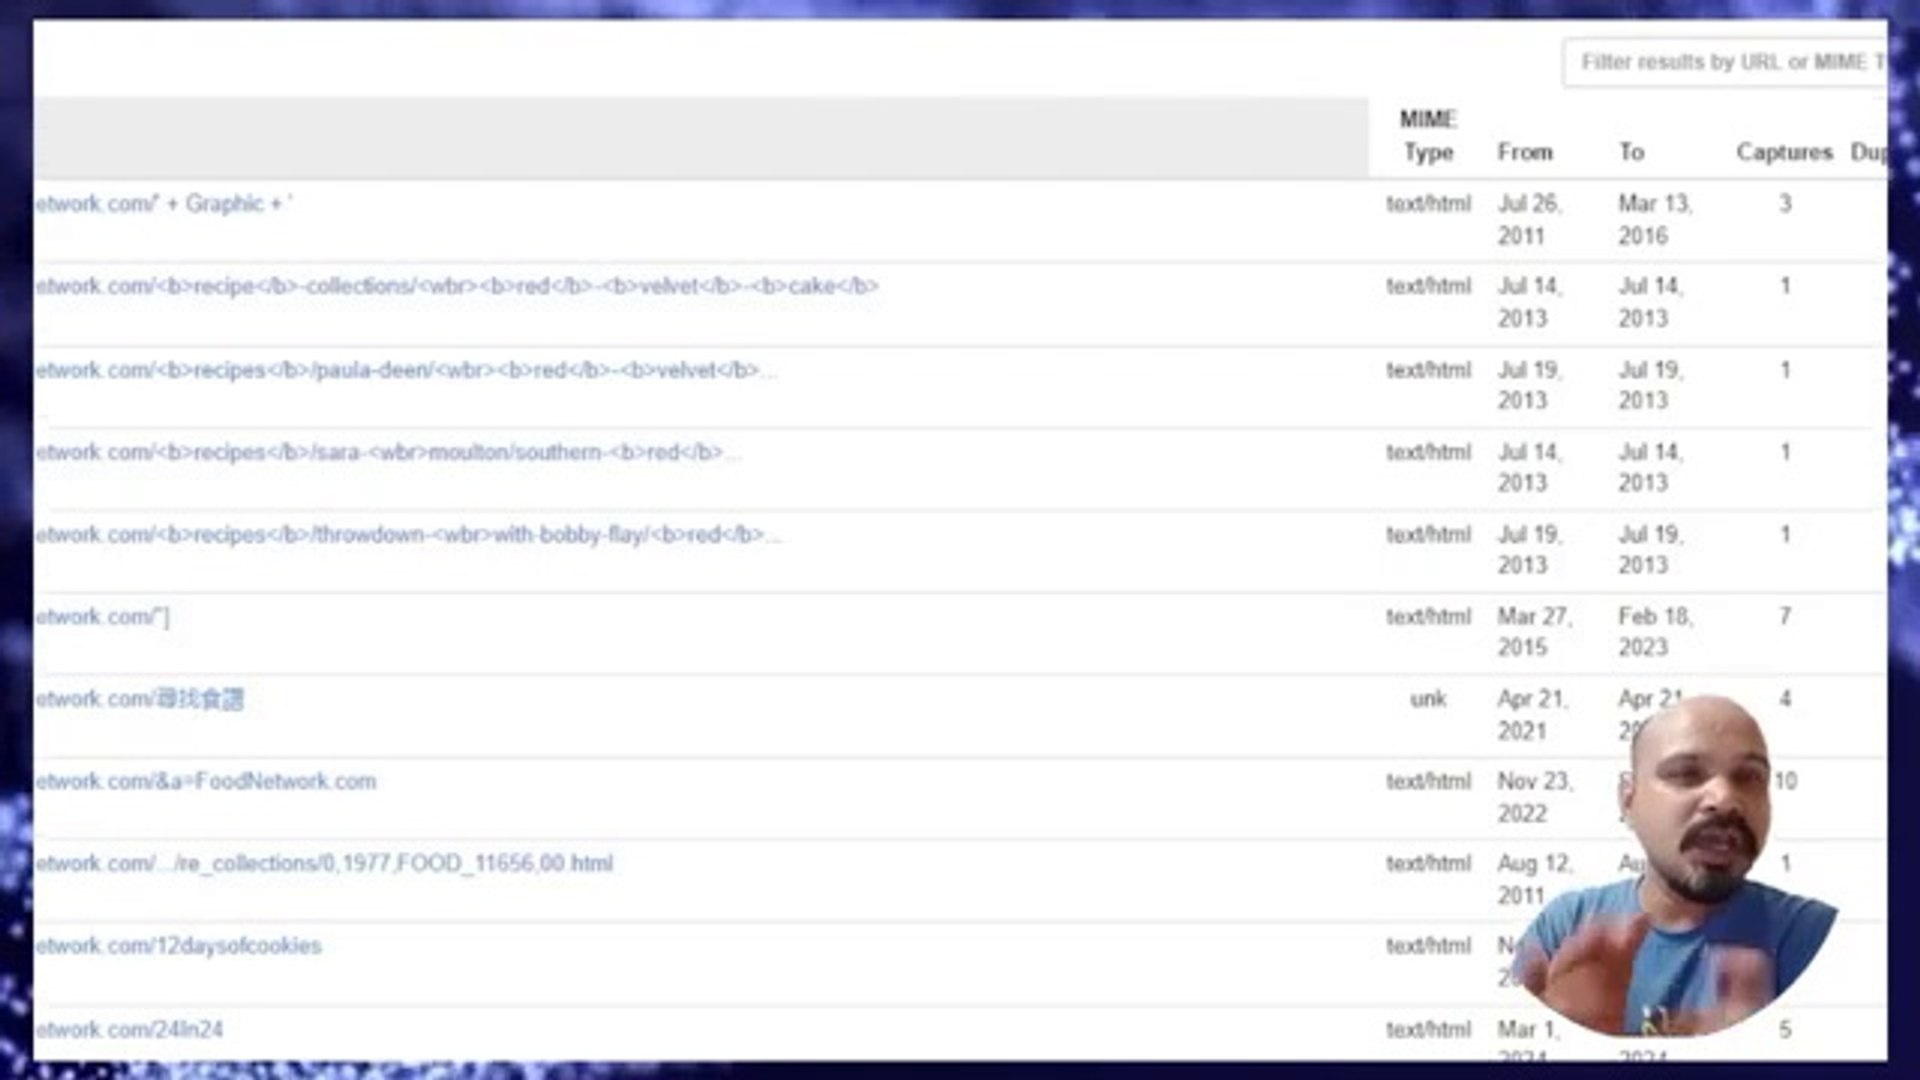Click the unk MIME type entry
Viewport: 1920px width, 1080px height.
click(x=1428, y=699)
